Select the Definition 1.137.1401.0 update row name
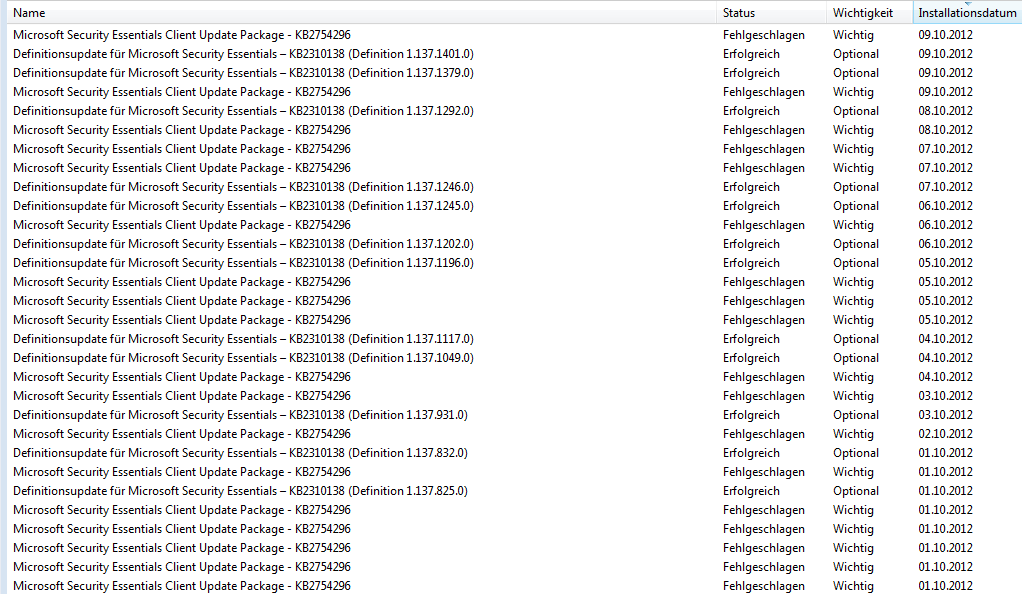The height and width of the screenshot is (594, 1022). click(243, 54)
